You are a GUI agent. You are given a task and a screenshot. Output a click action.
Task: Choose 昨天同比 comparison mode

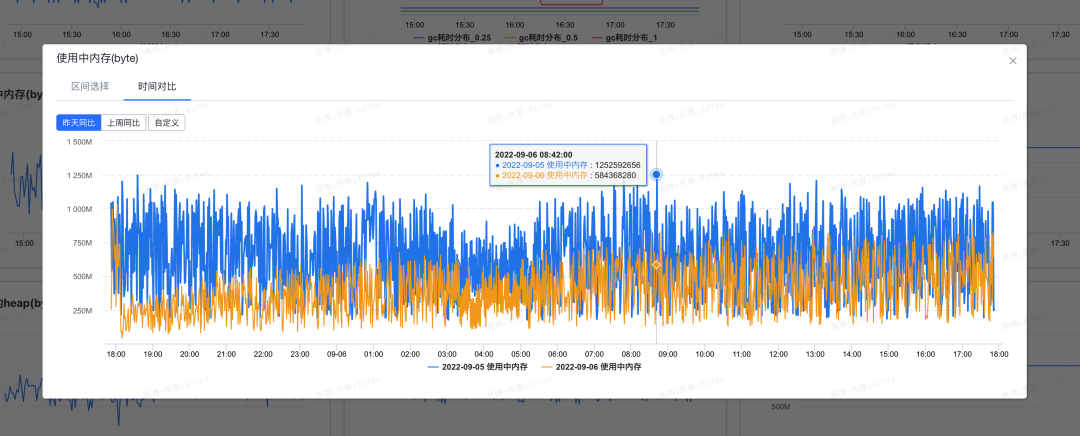tap(78, 122)
